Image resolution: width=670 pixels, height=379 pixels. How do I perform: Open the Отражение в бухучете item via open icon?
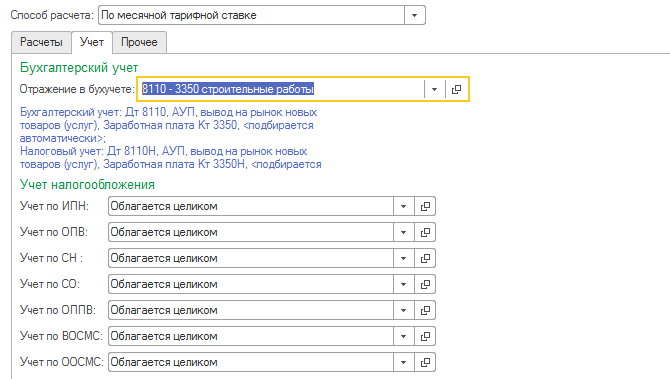457,89
